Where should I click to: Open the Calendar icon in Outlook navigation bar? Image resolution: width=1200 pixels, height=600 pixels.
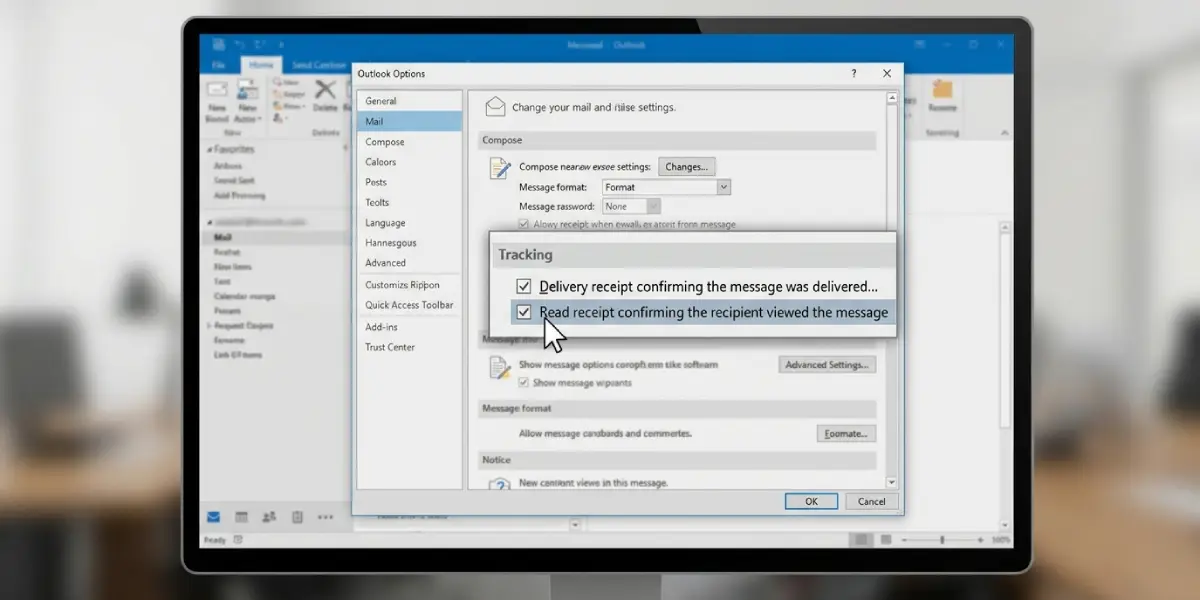point(241,517)
